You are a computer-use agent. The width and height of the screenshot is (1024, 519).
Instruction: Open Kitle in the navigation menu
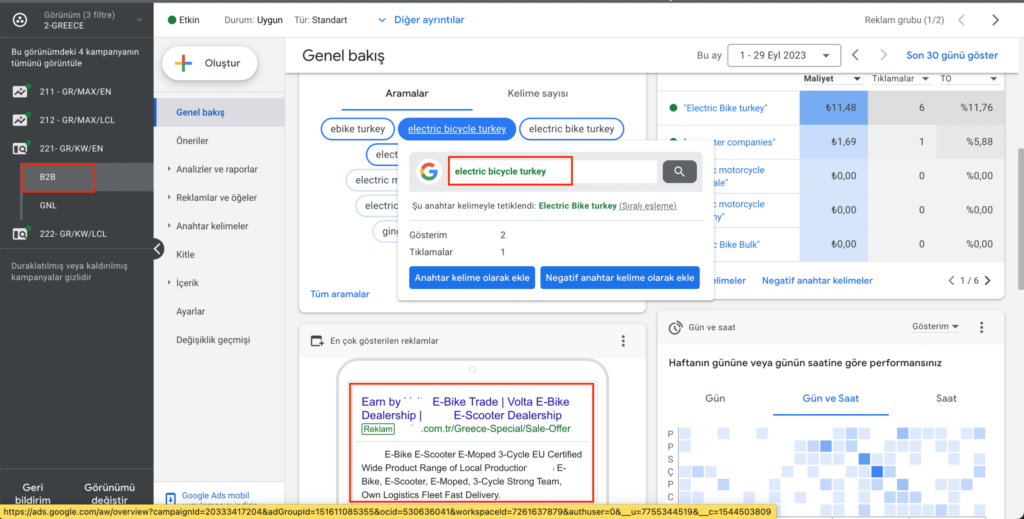(x=185, y=255)
